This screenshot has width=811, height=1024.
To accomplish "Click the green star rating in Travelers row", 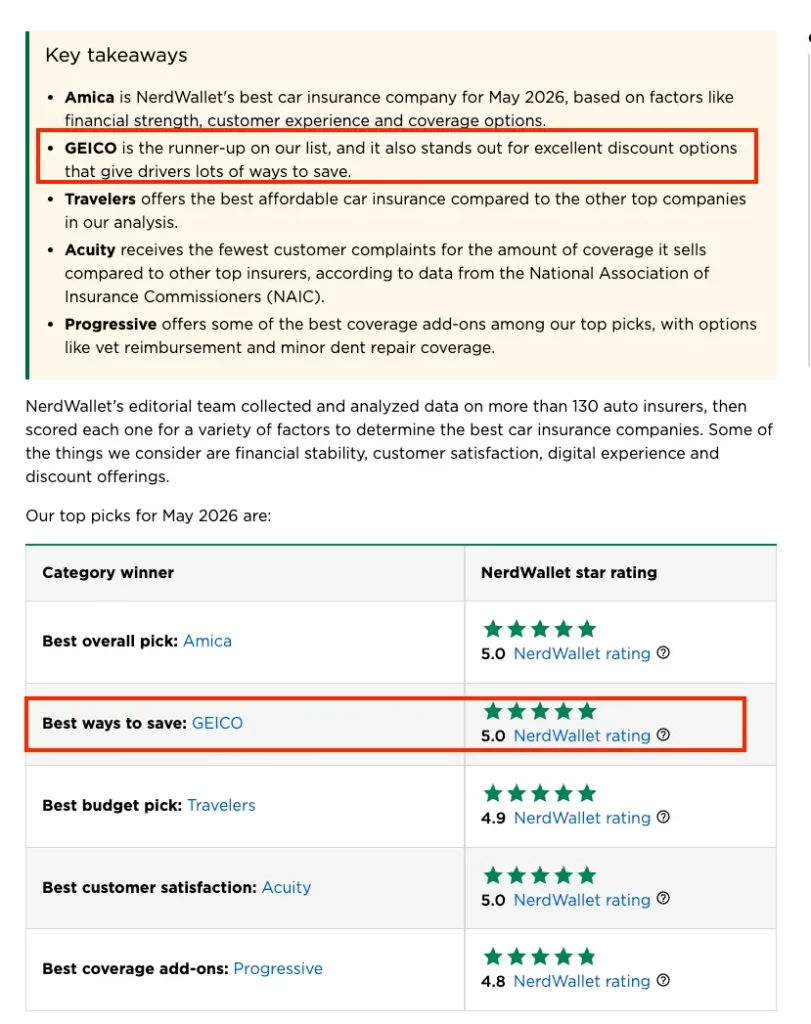I will tap(540, 793).
